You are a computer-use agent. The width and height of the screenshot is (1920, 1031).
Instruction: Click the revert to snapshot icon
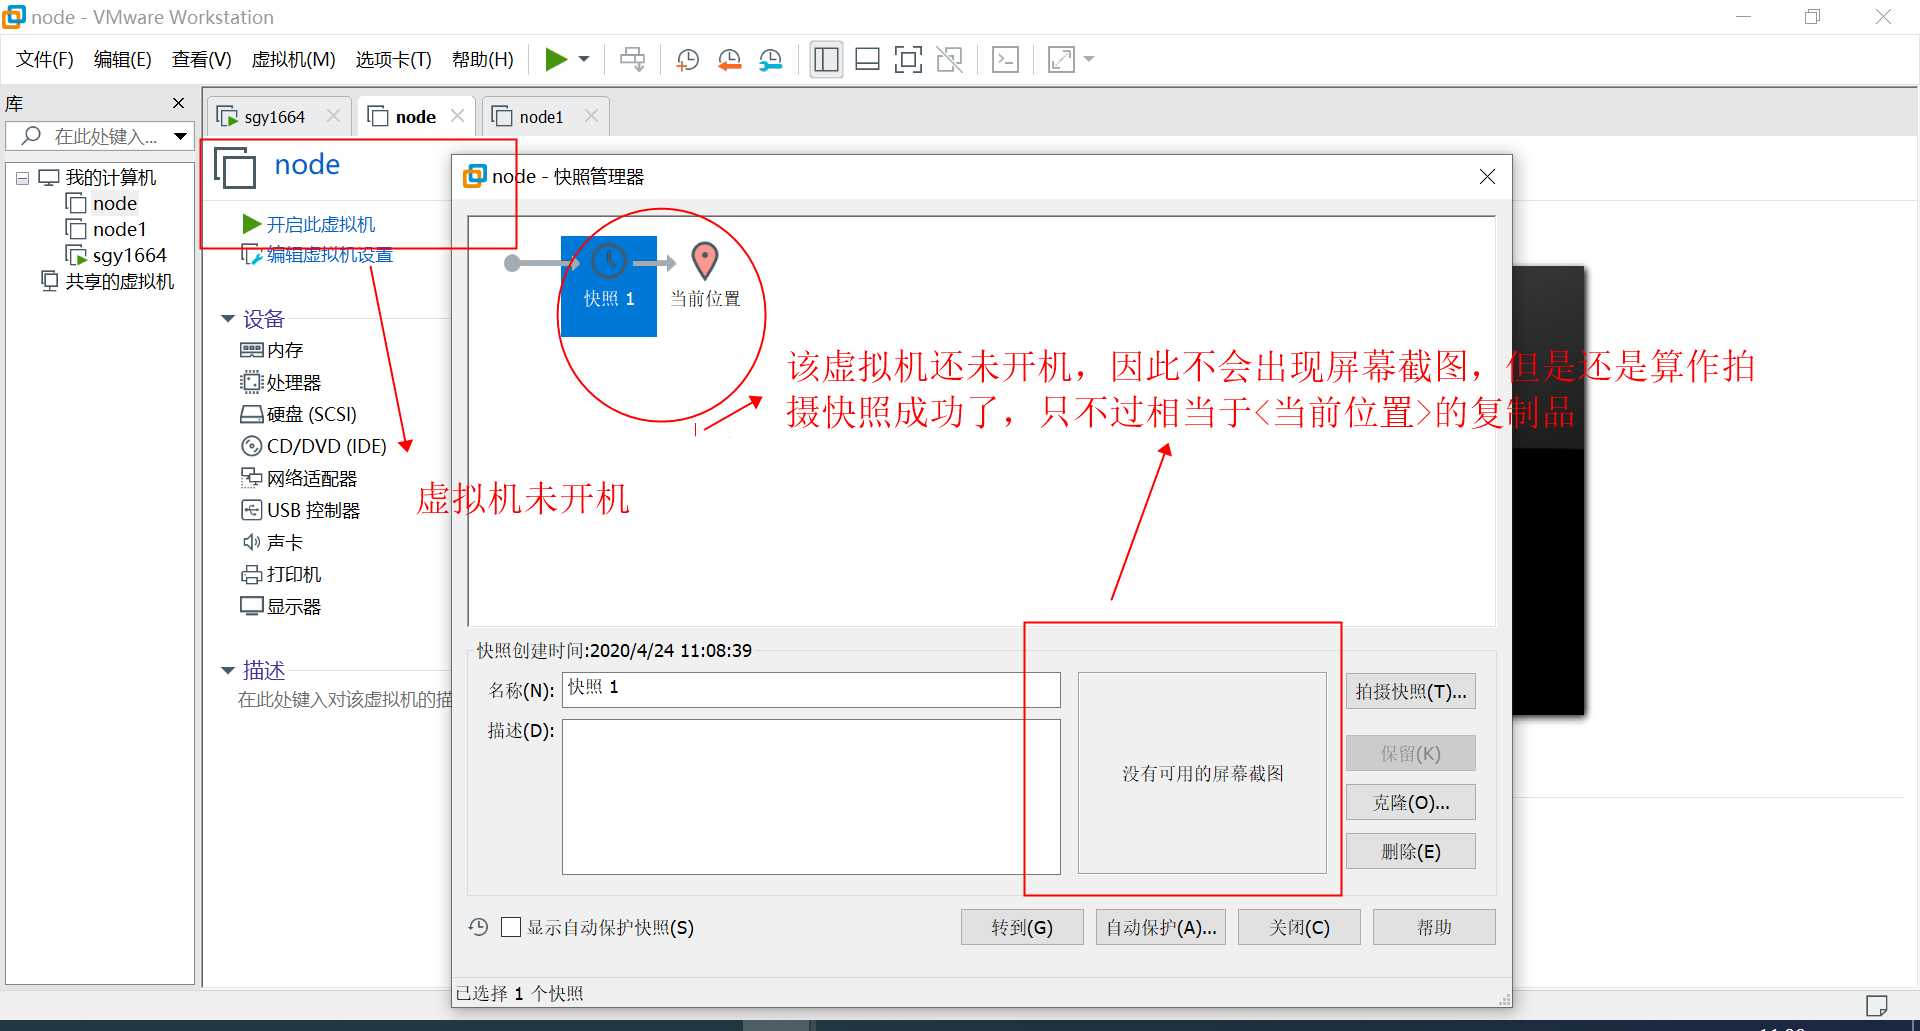tap(730, 60)
